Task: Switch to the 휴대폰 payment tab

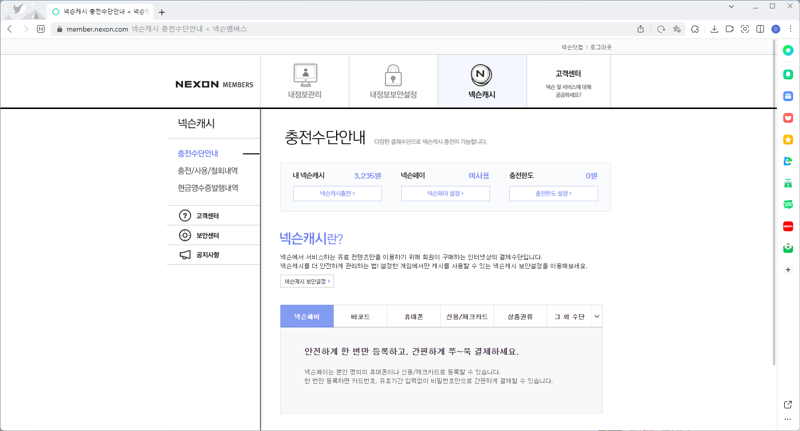Action: (x=414, y=316)
